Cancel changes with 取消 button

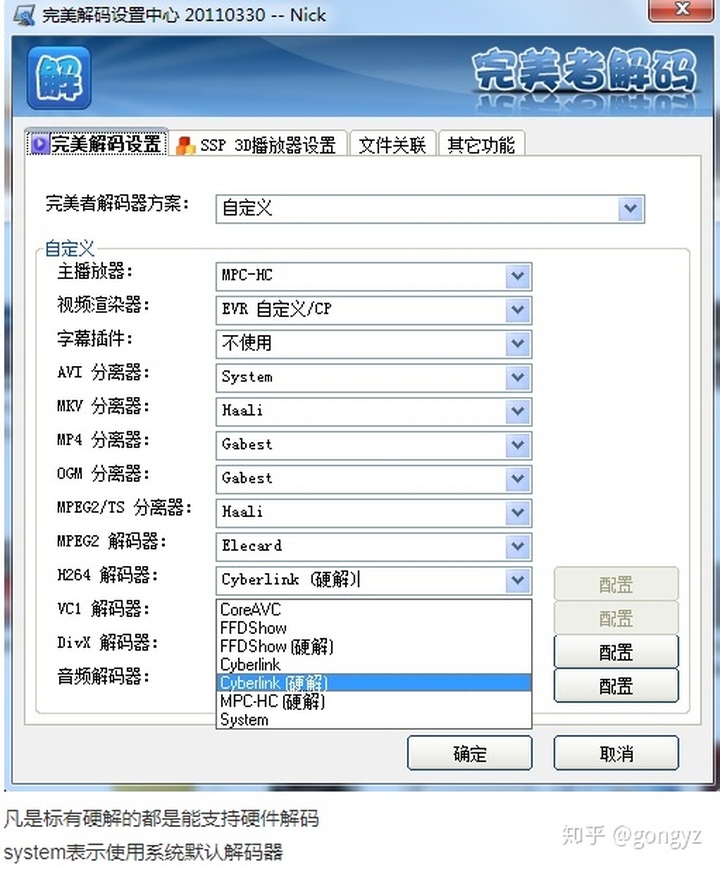(616, 753)
